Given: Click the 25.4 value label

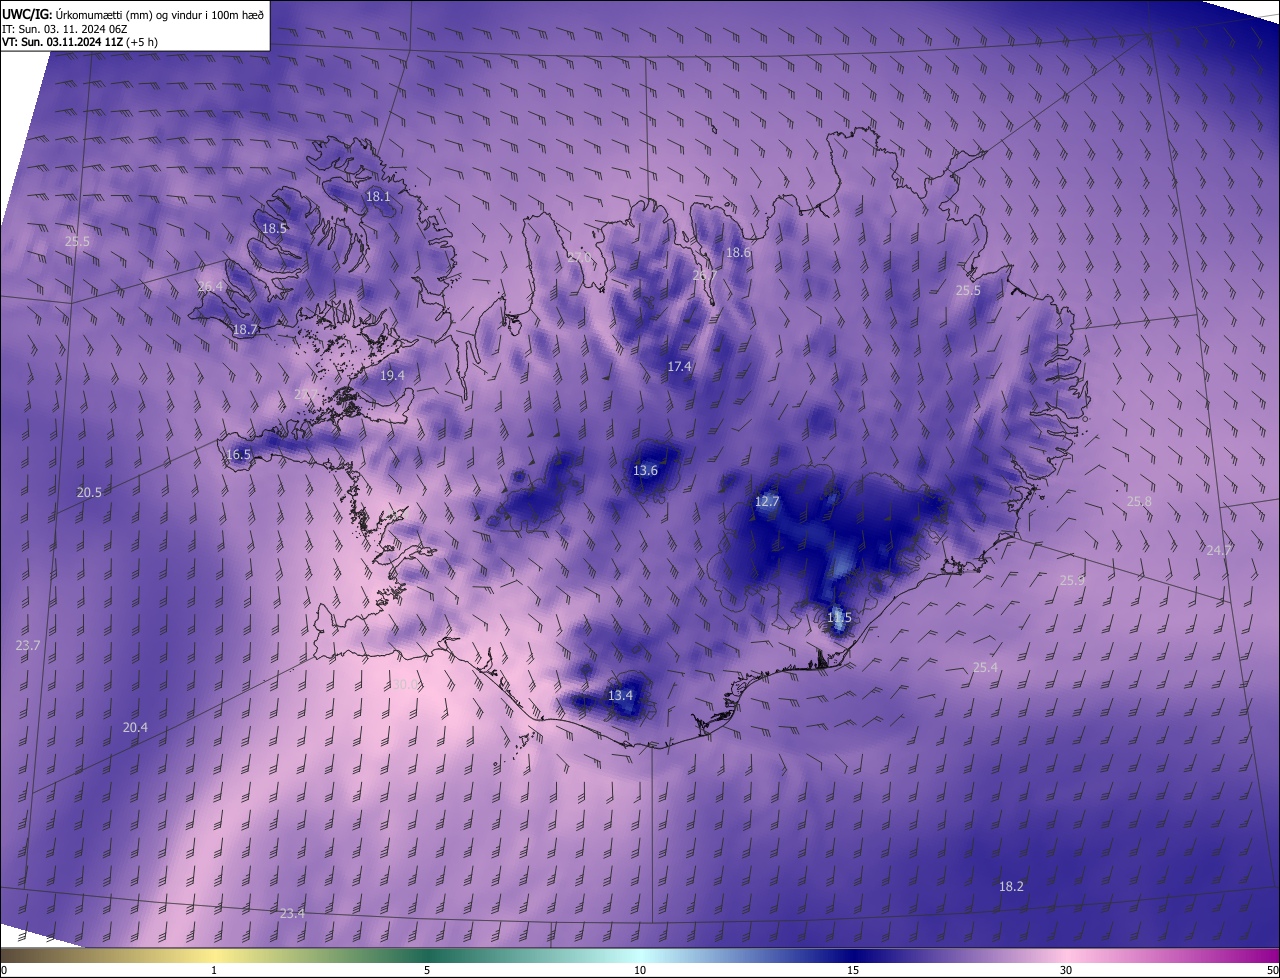Looking at the screenshot, I should click(985, 667).
